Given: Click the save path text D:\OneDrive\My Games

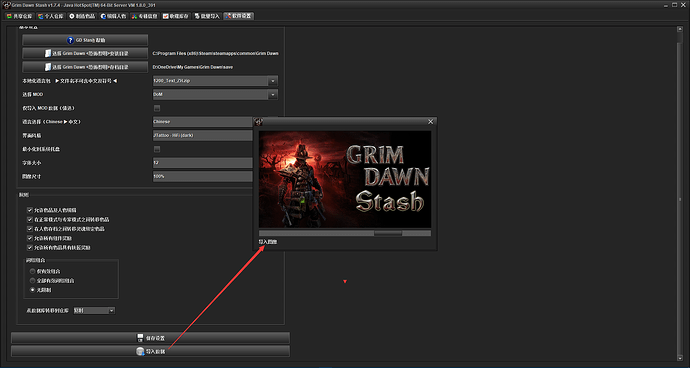Looking at the screenshot, I should [x=193, y=67].
